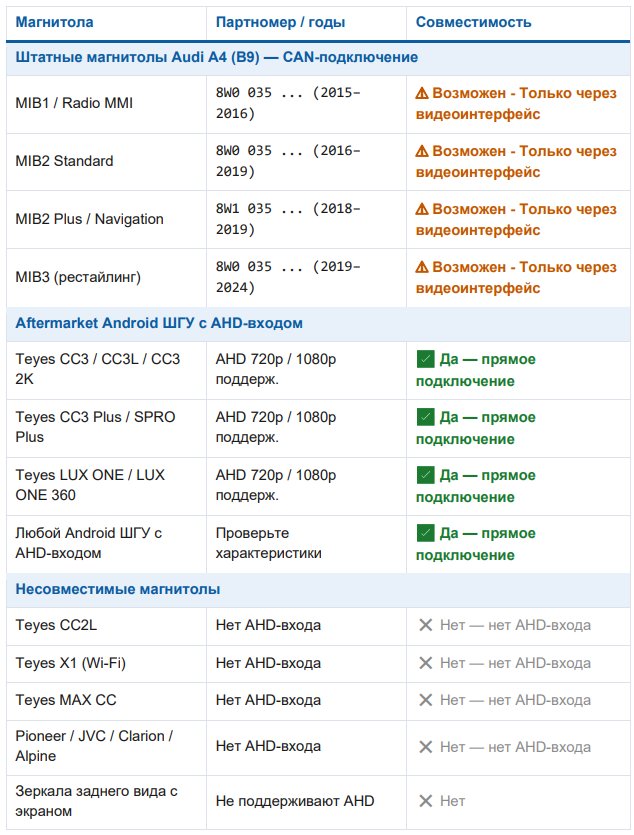Click green checkmark in Teyes CC3 Plus / SPRO row
The width and height of the screenshot is (634, 835).
click(x=425, y=418)
